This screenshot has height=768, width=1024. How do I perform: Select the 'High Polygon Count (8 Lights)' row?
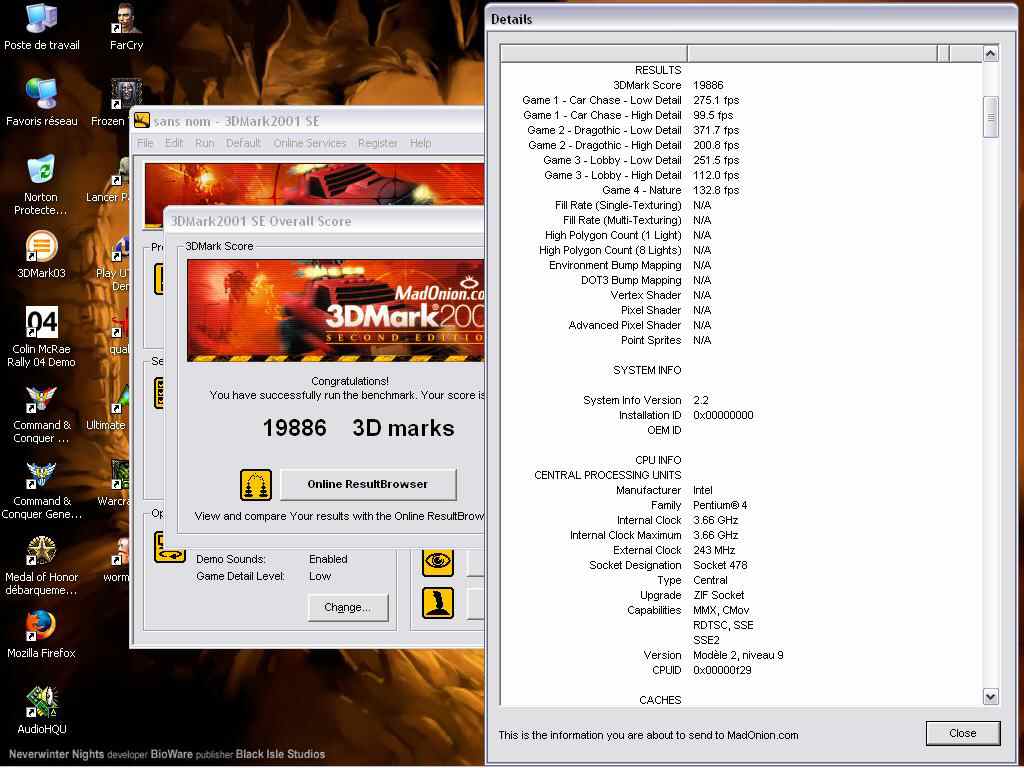click(x=741, y=250)
